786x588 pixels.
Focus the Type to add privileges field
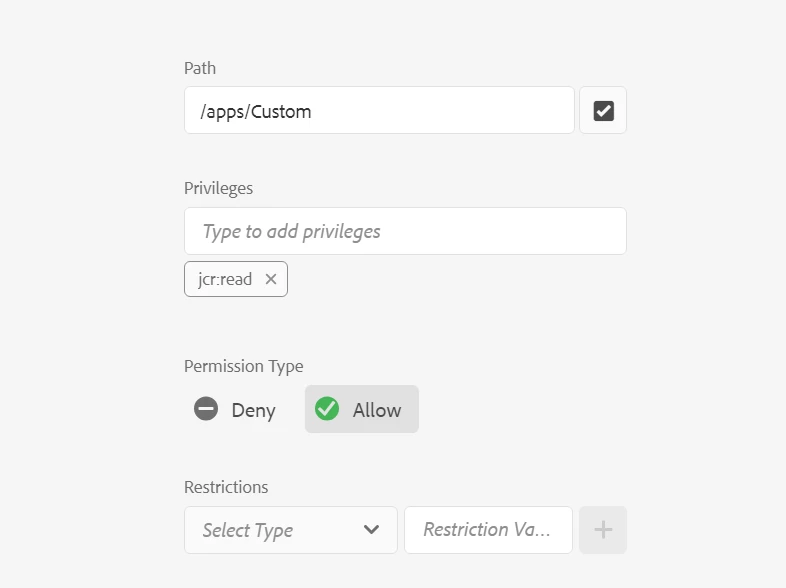coord(405,231)
